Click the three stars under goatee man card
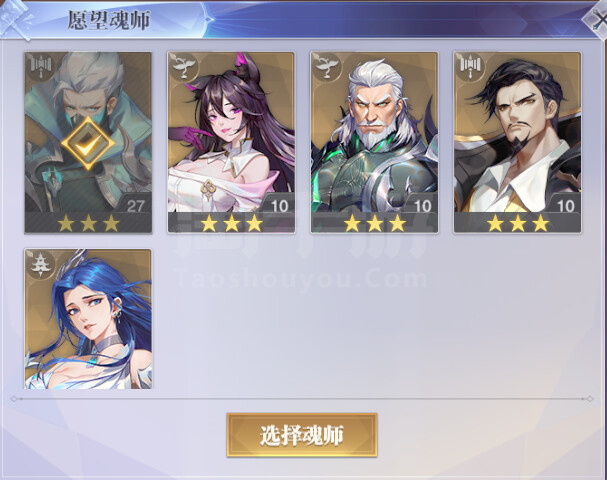 tap(518, 223)
